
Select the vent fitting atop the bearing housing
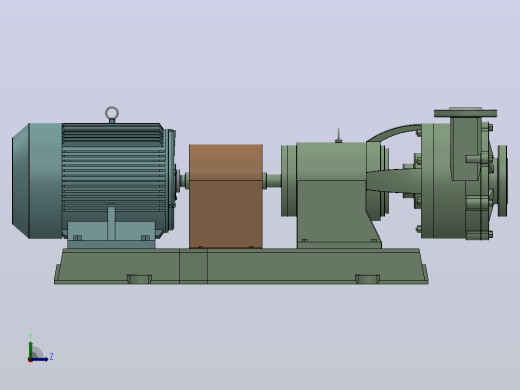click(x=338, y=136)
